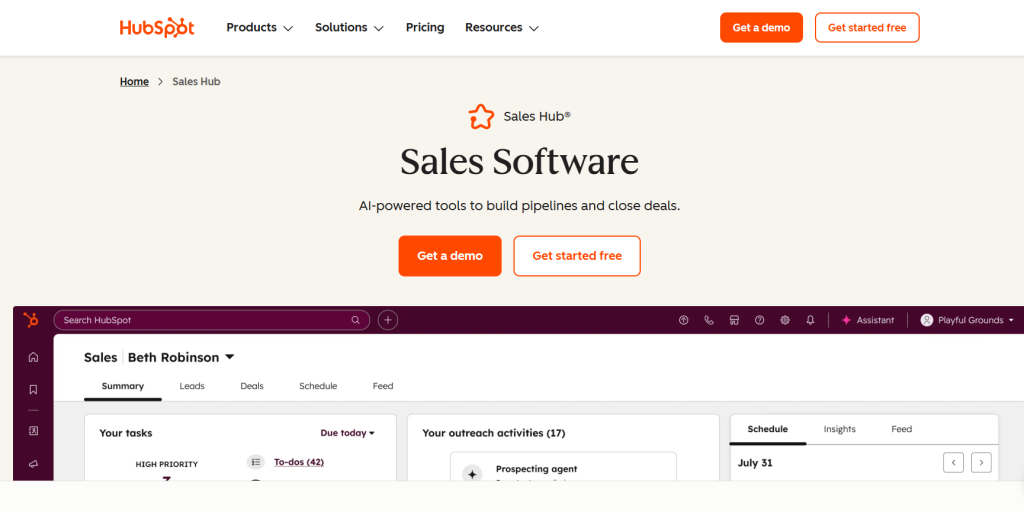Open the Pricing page link
Viewport: 1024px width, 512px height.
pyautogui.click(x=425, y=27)
